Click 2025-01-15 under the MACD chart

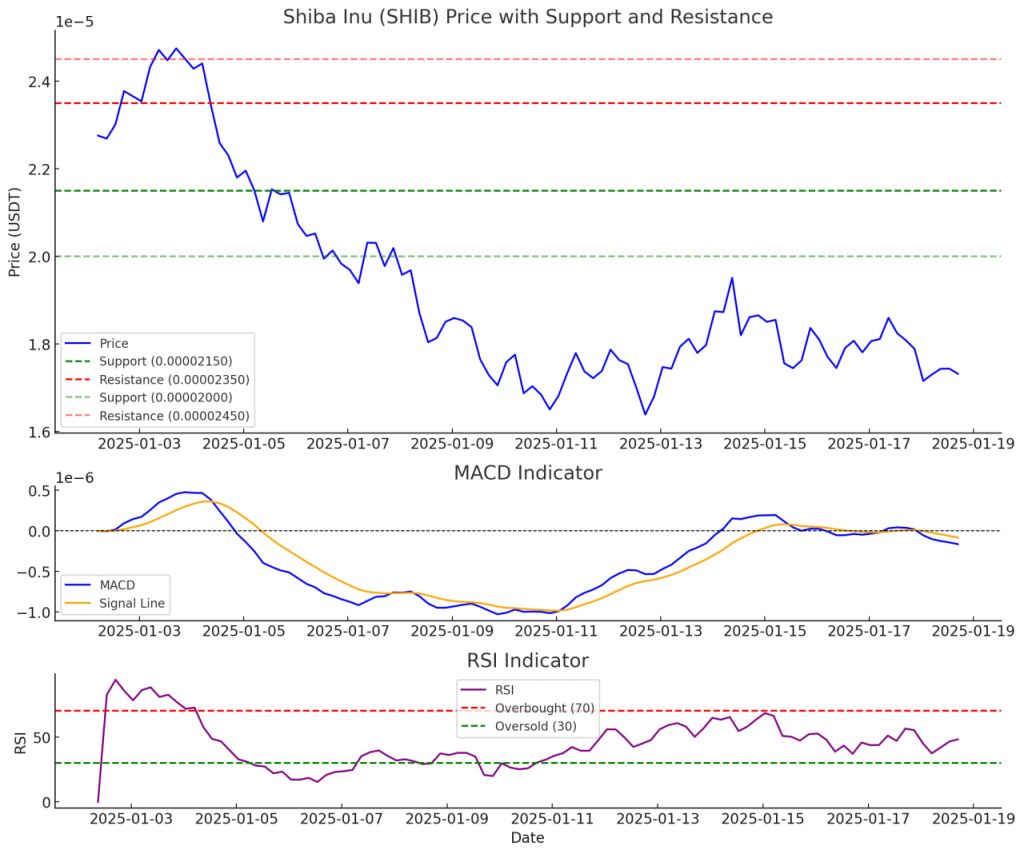765,631
